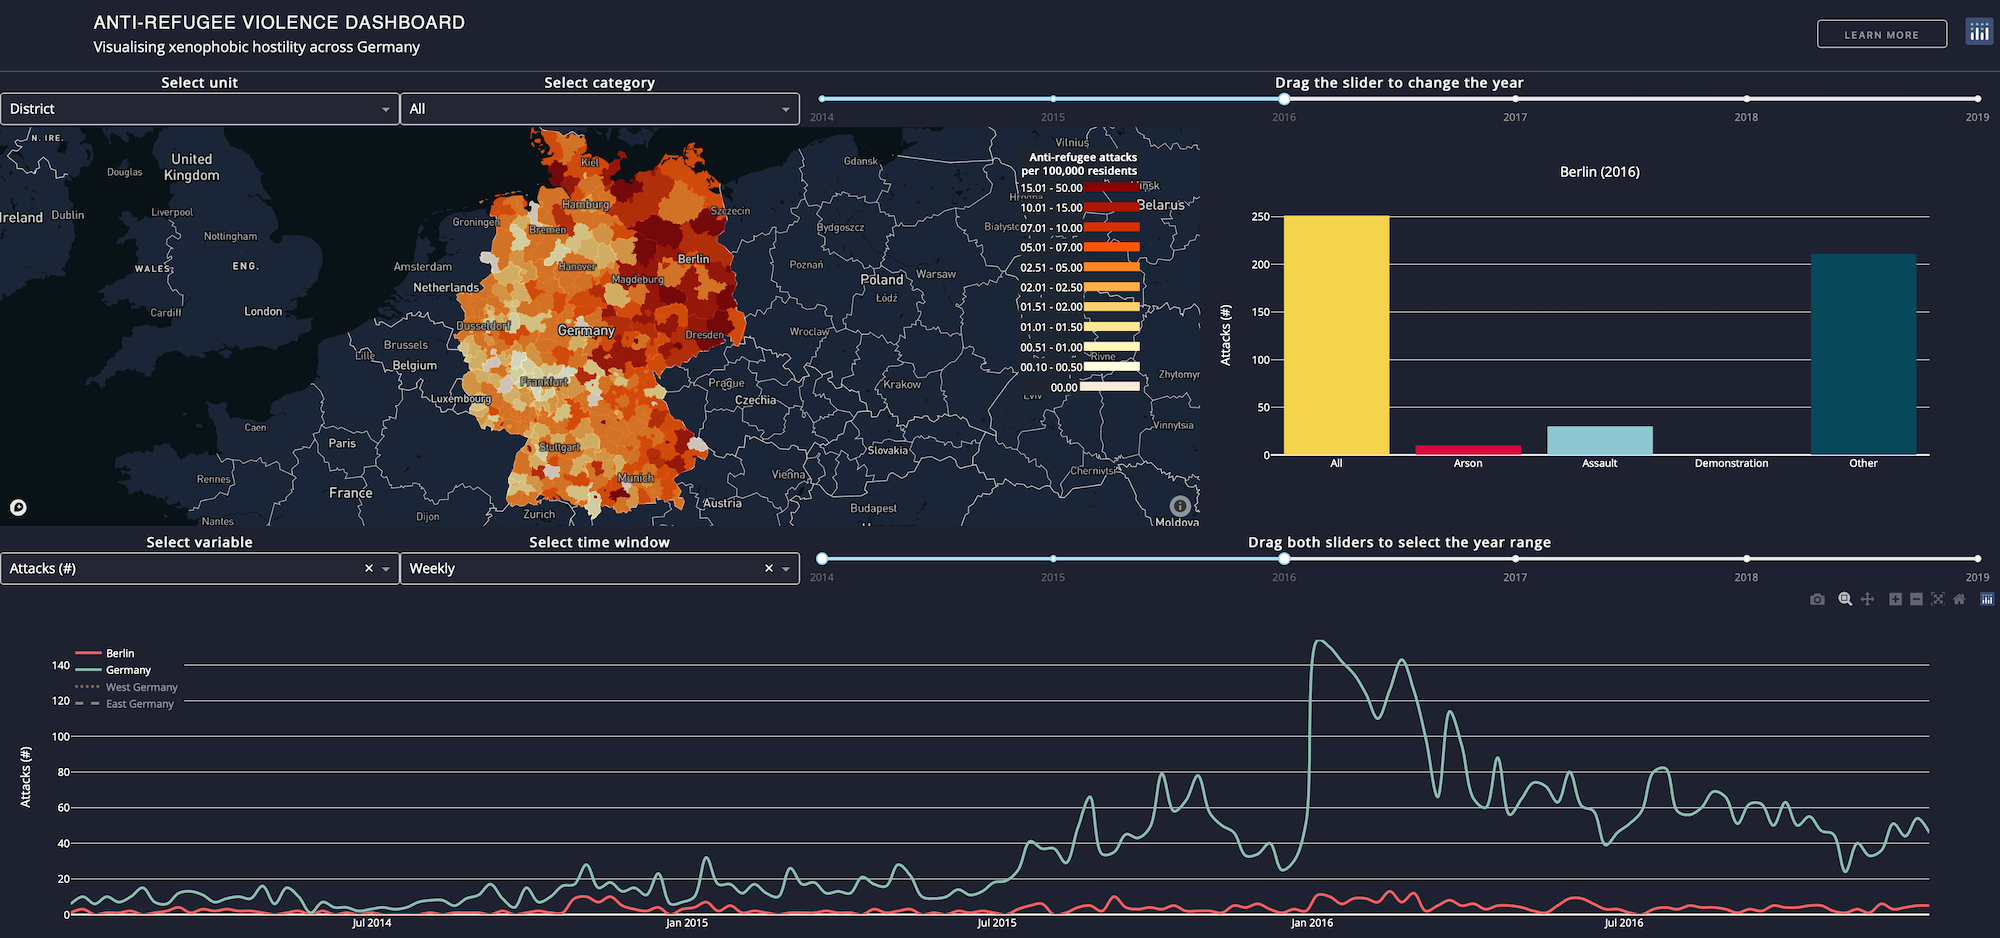Click the autoscale icon in the chart toolbar
Screen dimensions: 2000x938
click(1938, 600)
